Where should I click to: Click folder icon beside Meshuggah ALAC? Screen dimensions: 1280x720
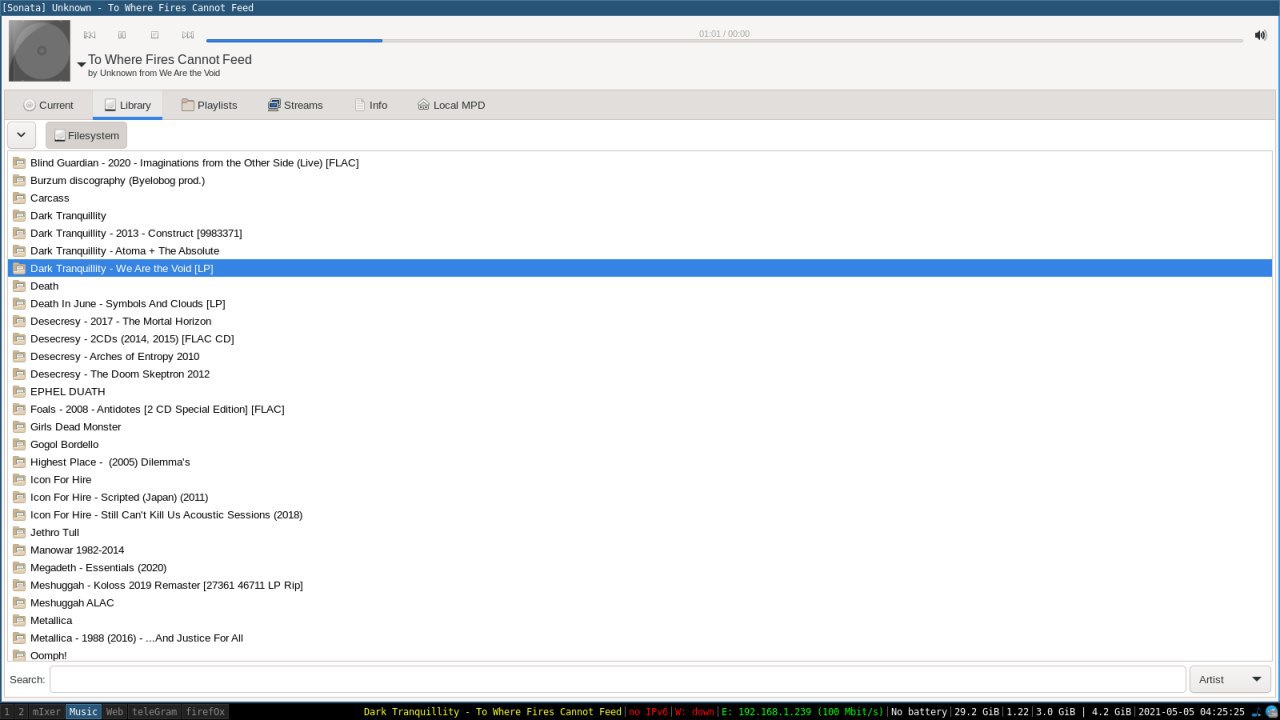(19, 603)
